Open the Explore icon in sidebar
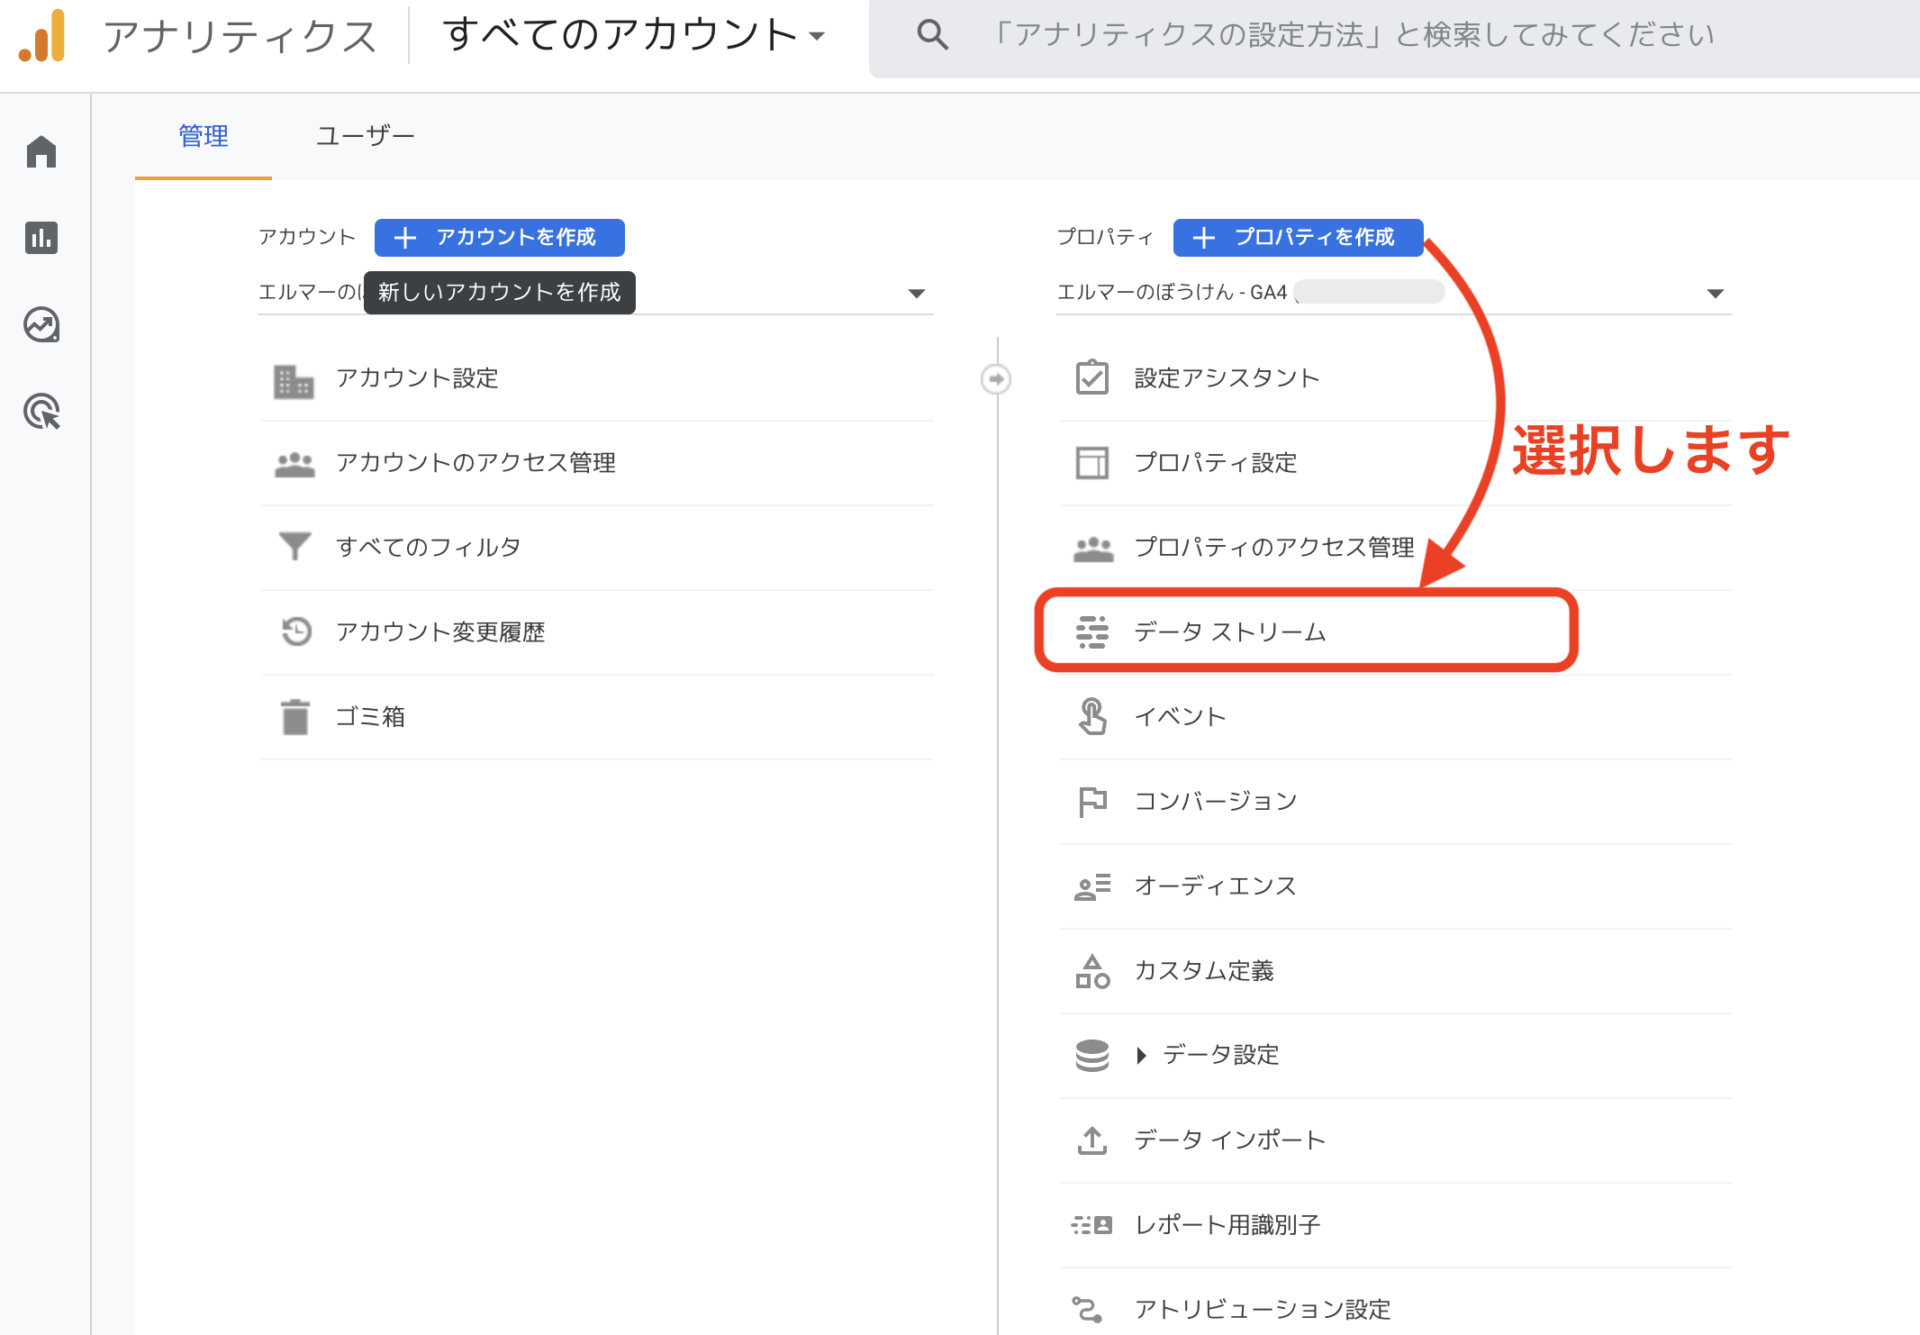Image resolution: width=1920 pixels, height=1335 pixels. (x=41, y=325)
